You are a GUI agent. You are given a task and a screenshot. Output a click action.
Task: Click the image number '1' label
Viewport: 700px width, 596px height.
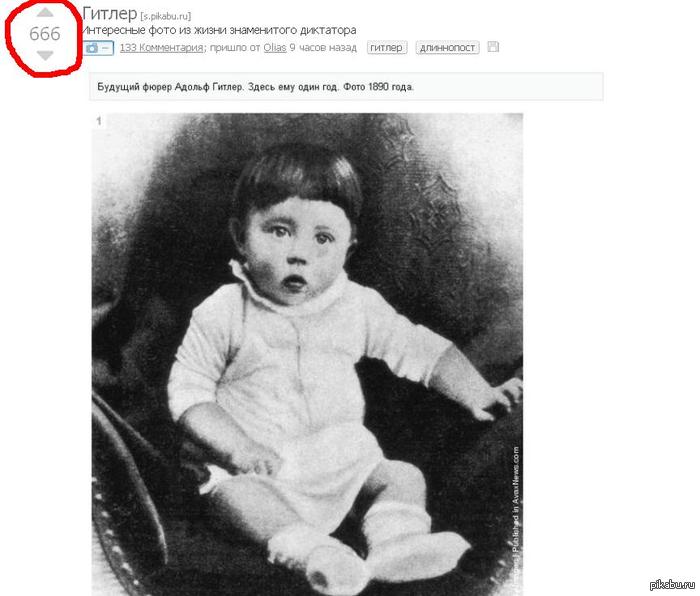(99, 121)
